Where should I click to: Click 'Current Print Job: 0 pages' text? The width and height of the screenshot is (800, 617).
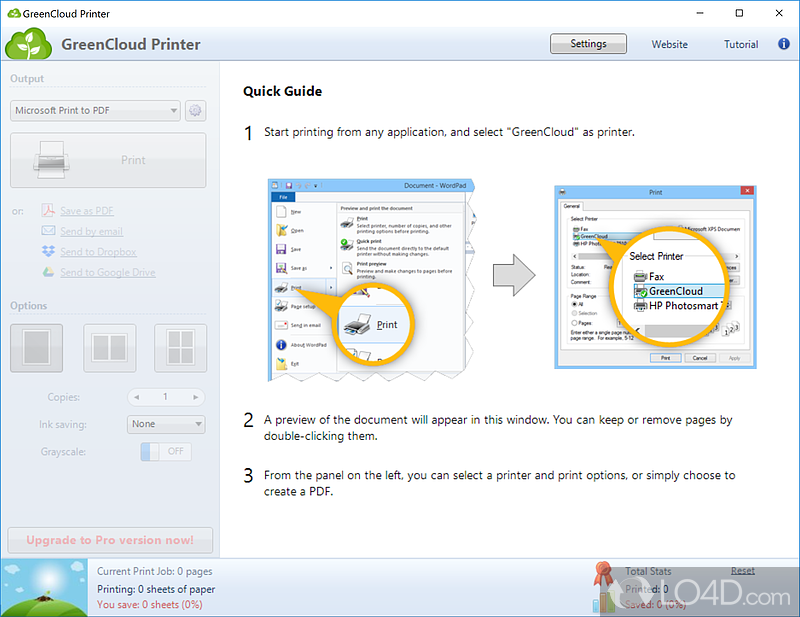coord(155,572)
